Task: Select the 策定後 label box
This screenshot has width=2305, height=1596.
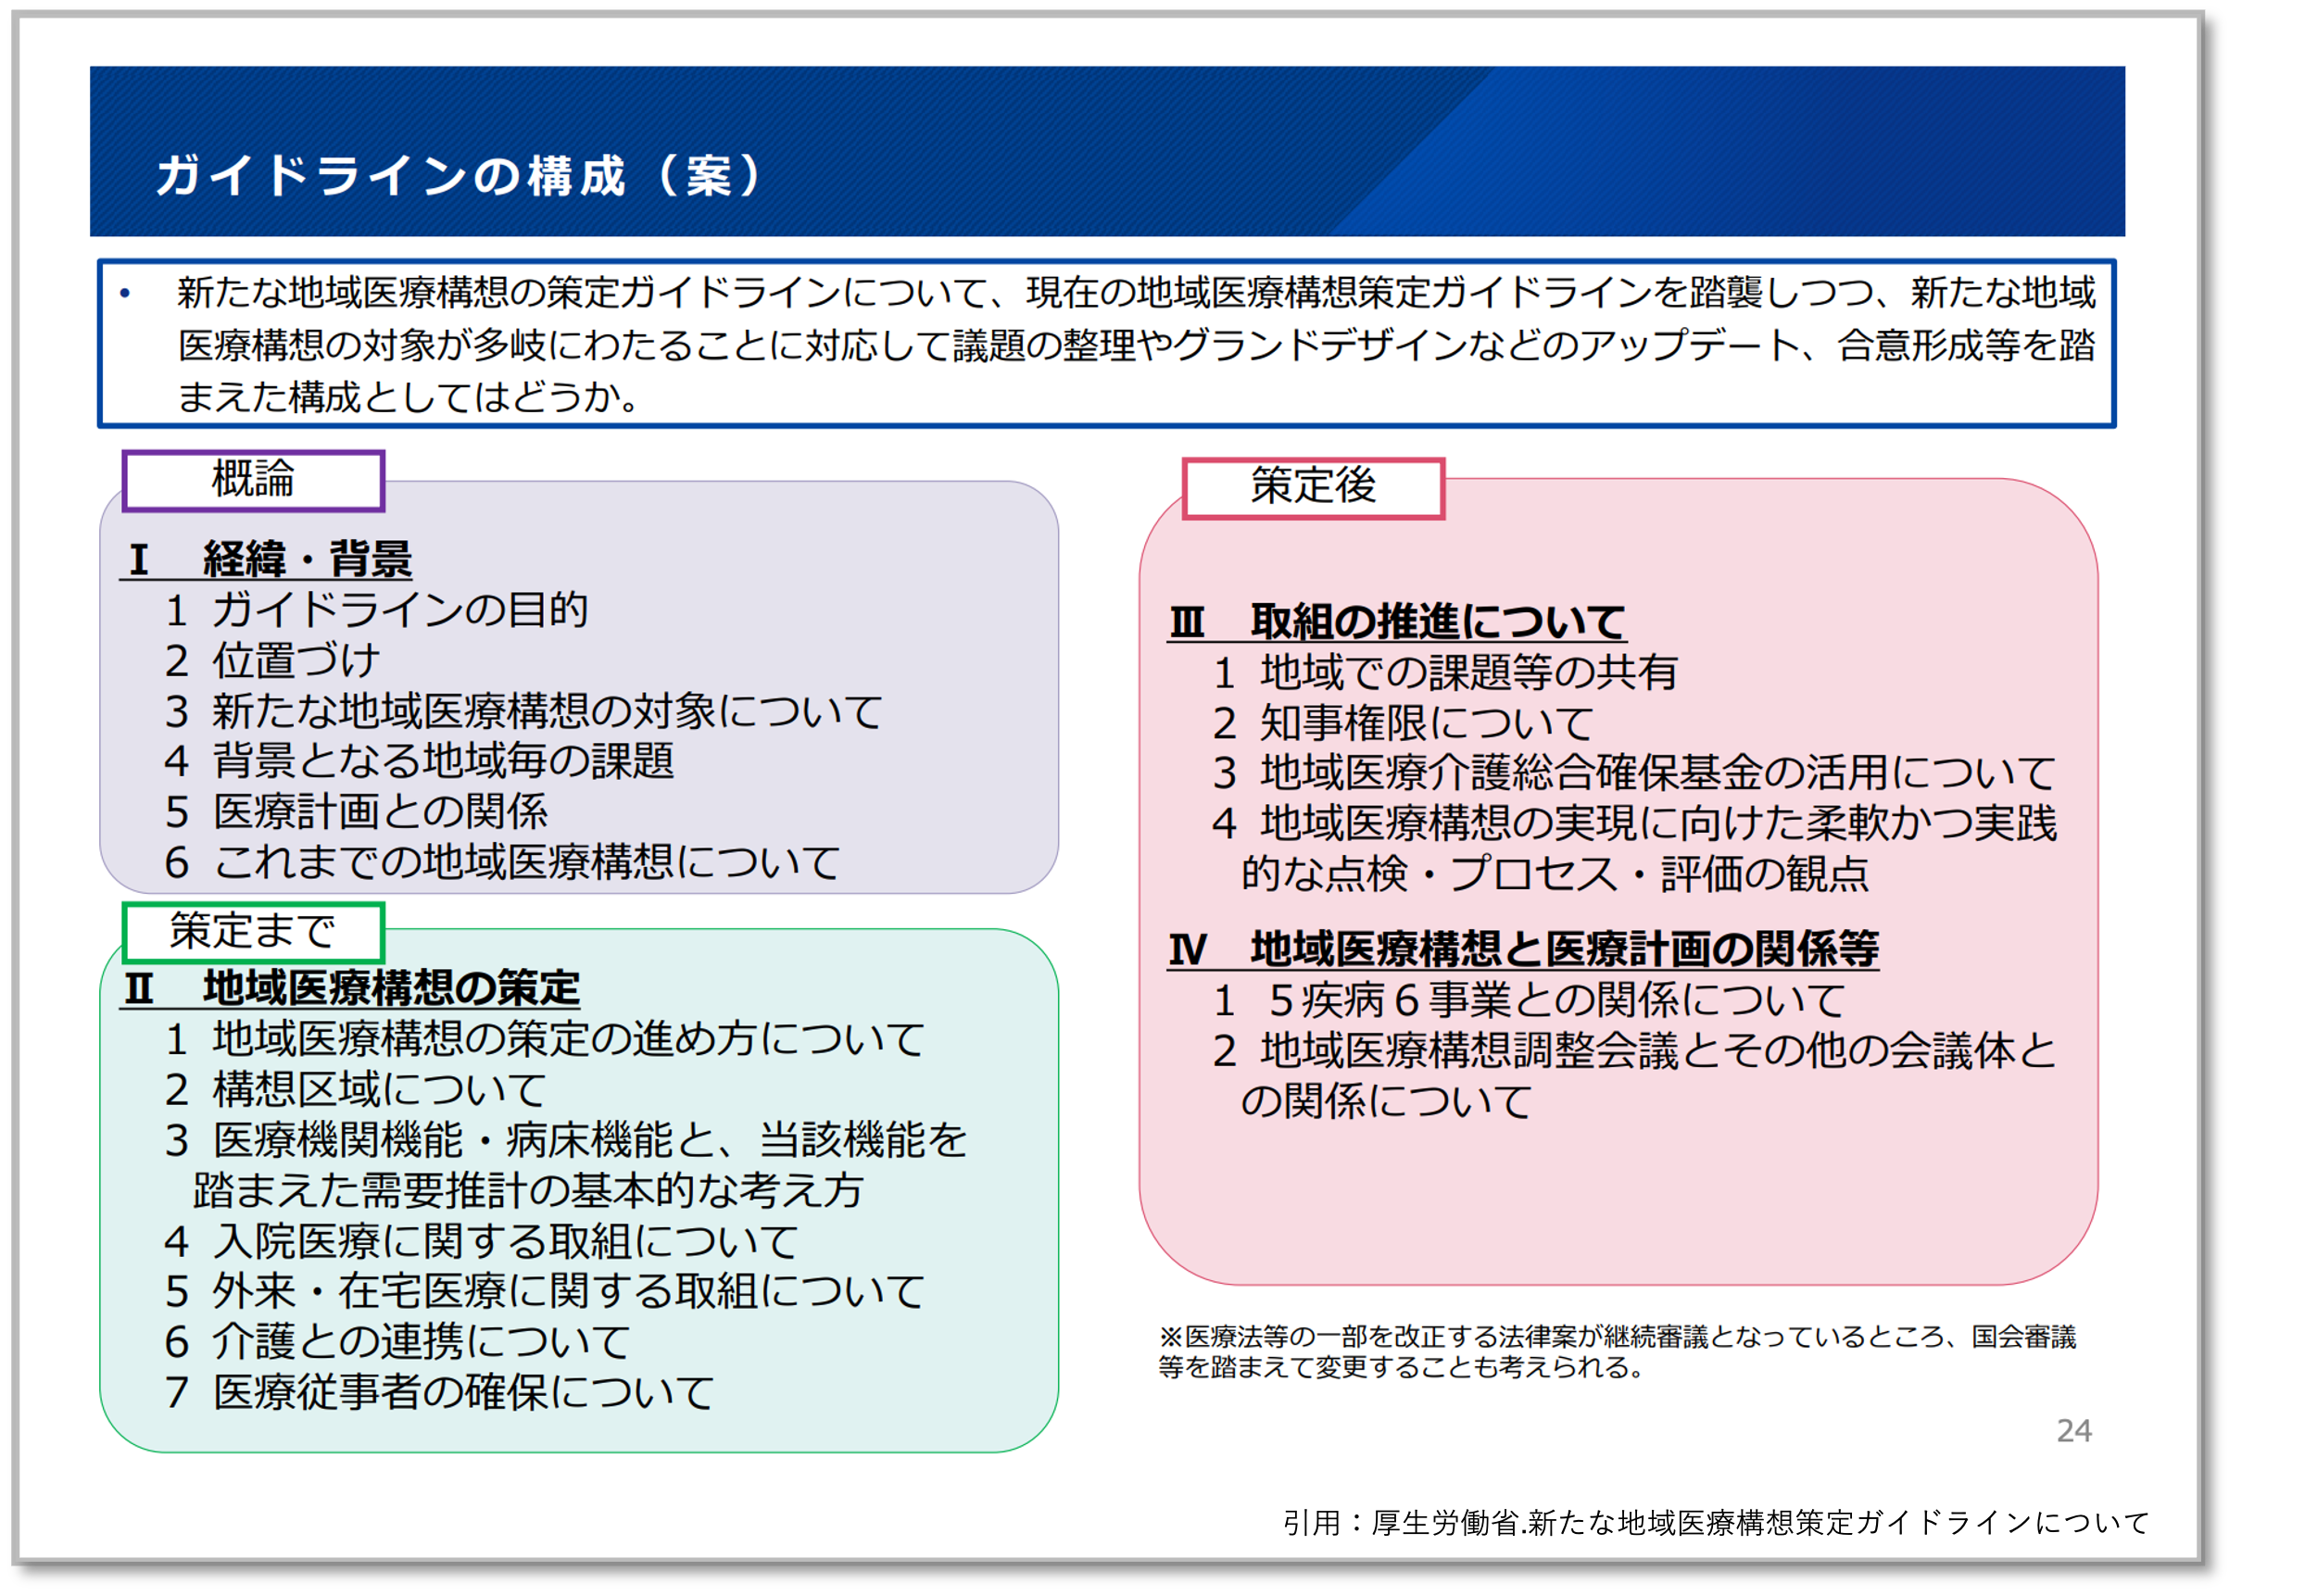Action: (1313, 487)
